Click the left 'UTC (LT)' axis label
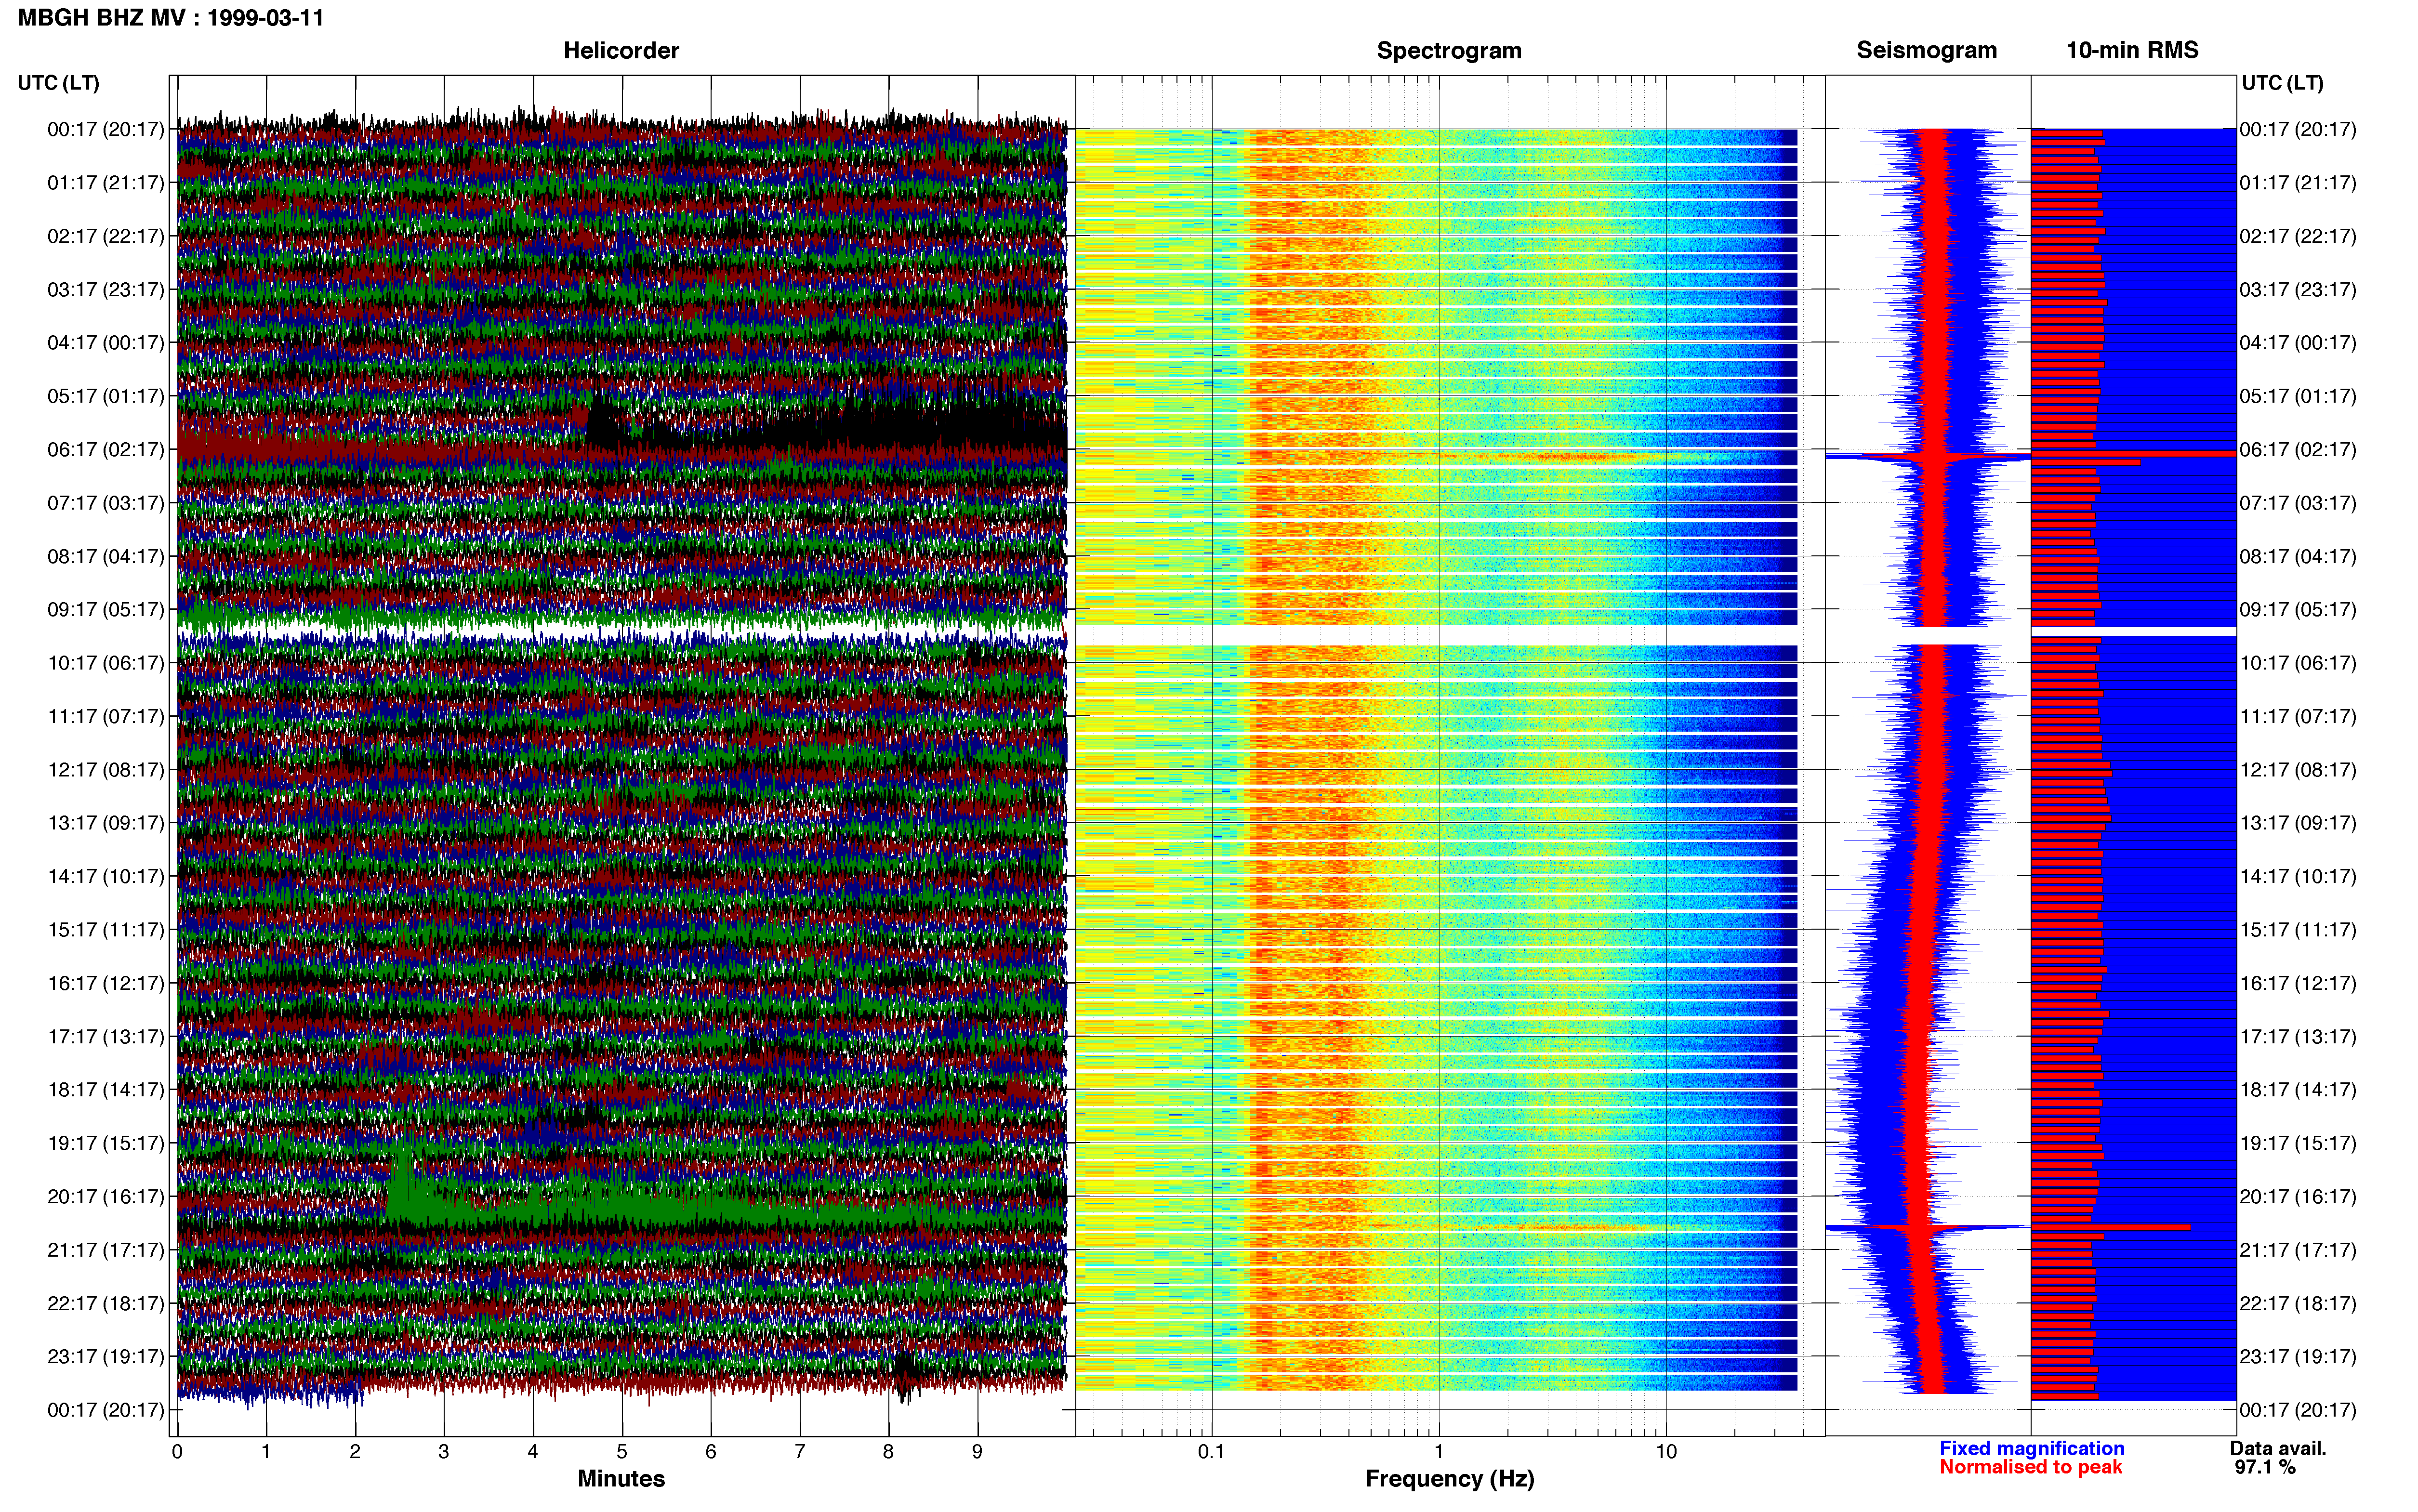Viewport: 2418px width, 1512px height. 59,82
